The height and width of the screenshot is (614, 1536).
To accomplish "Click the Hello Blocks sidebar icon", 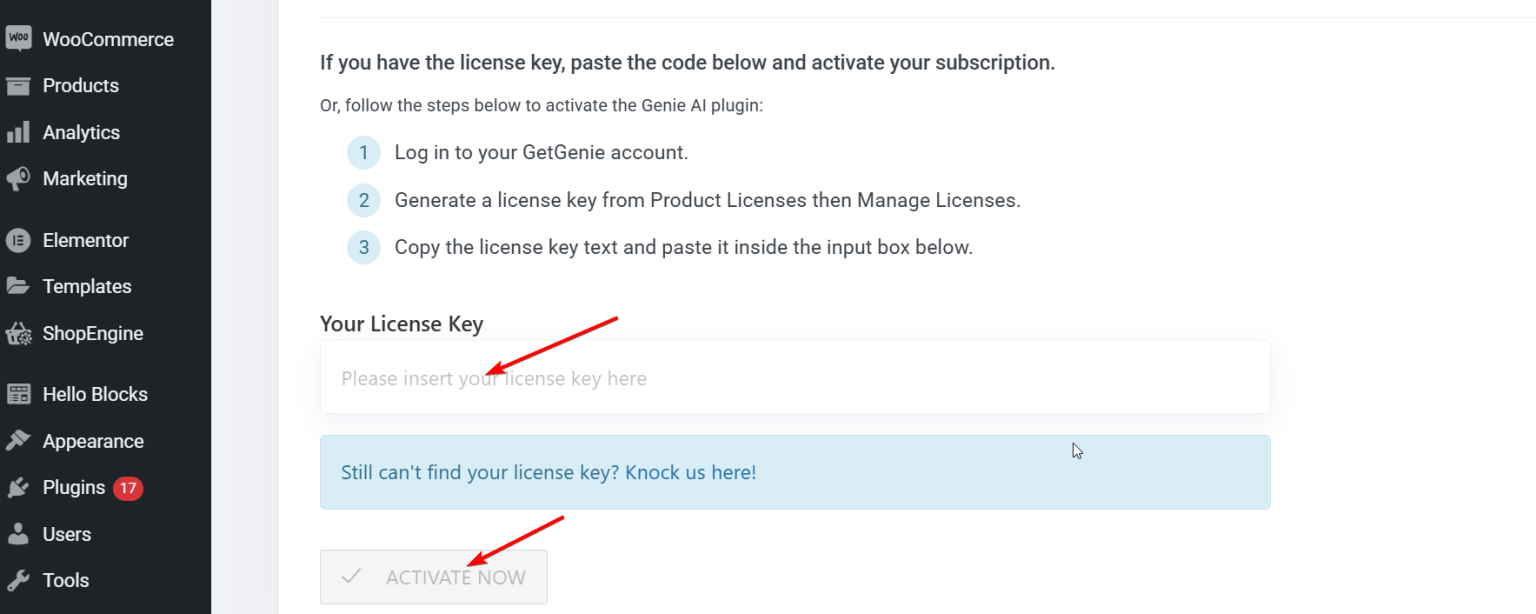I will tap(19, 393).
